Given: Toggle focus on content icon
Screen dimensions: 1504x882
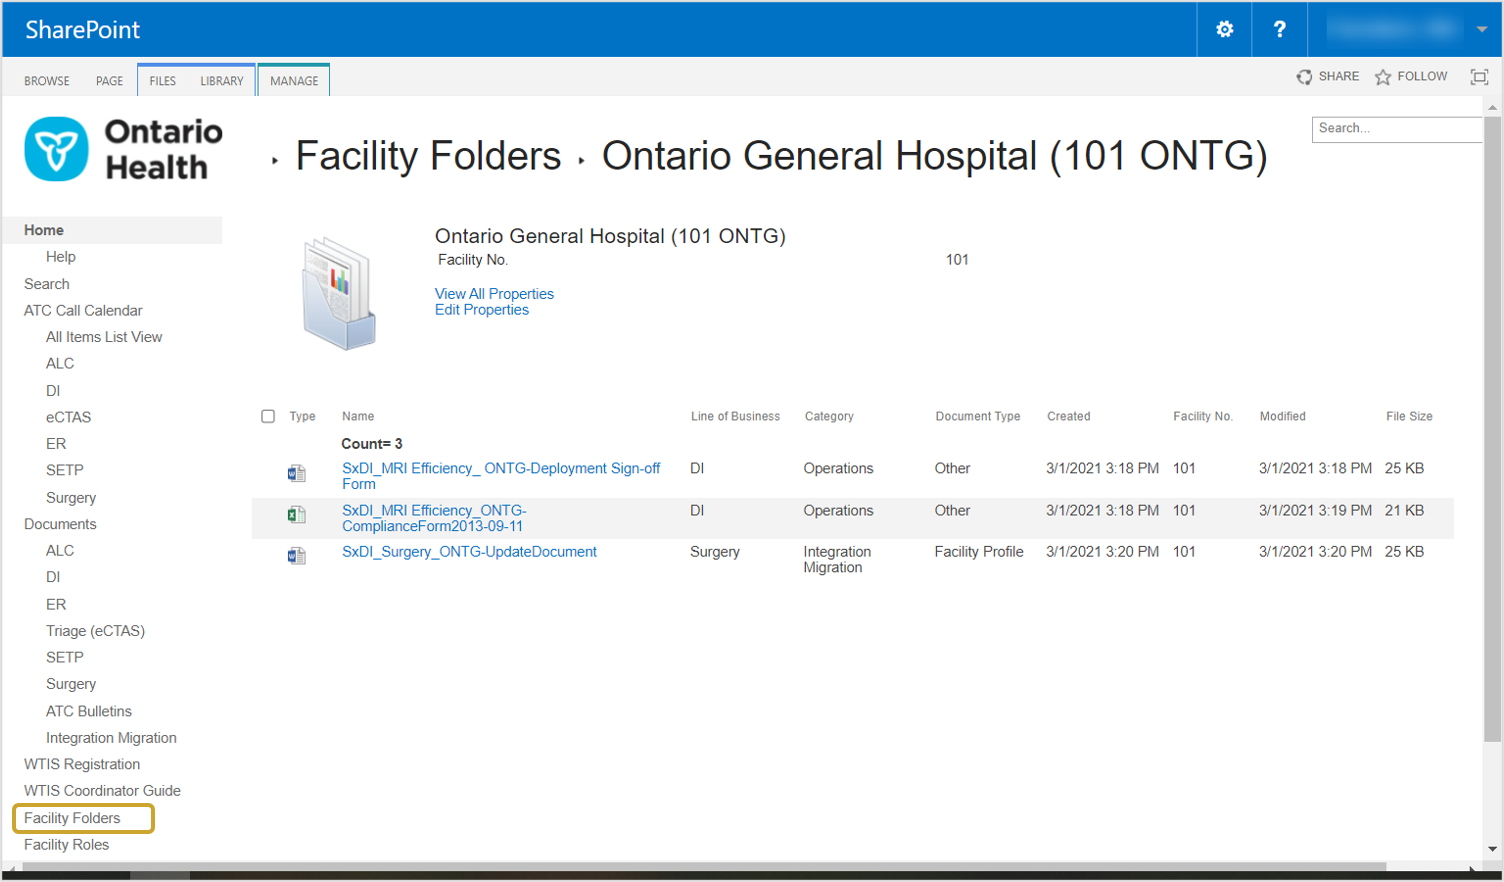Looking at the screenshot, I should [x=1479, y=77].
